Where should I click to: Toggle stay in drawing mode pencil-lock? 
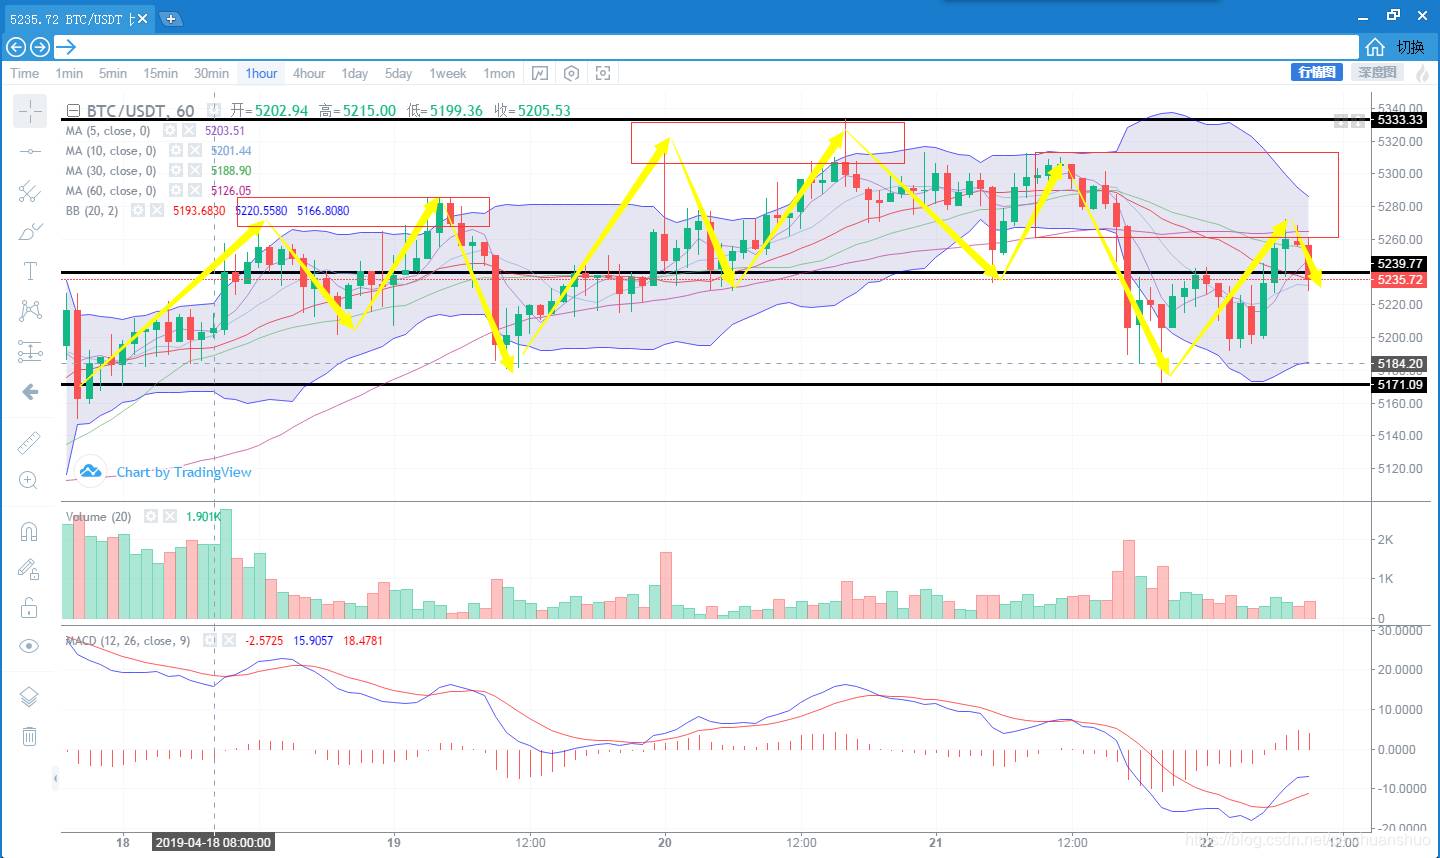pyautogui.click(x=30, y=569)
